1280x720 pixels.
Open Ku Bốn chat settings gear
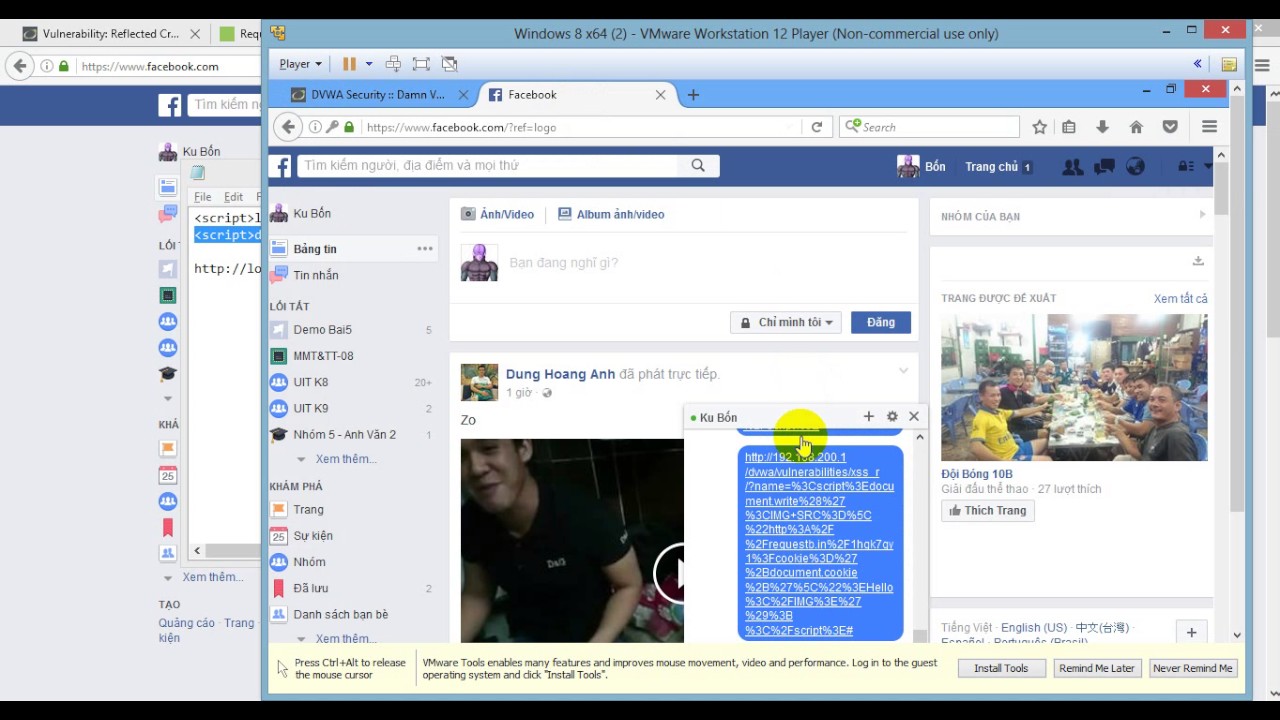(892, 417)
